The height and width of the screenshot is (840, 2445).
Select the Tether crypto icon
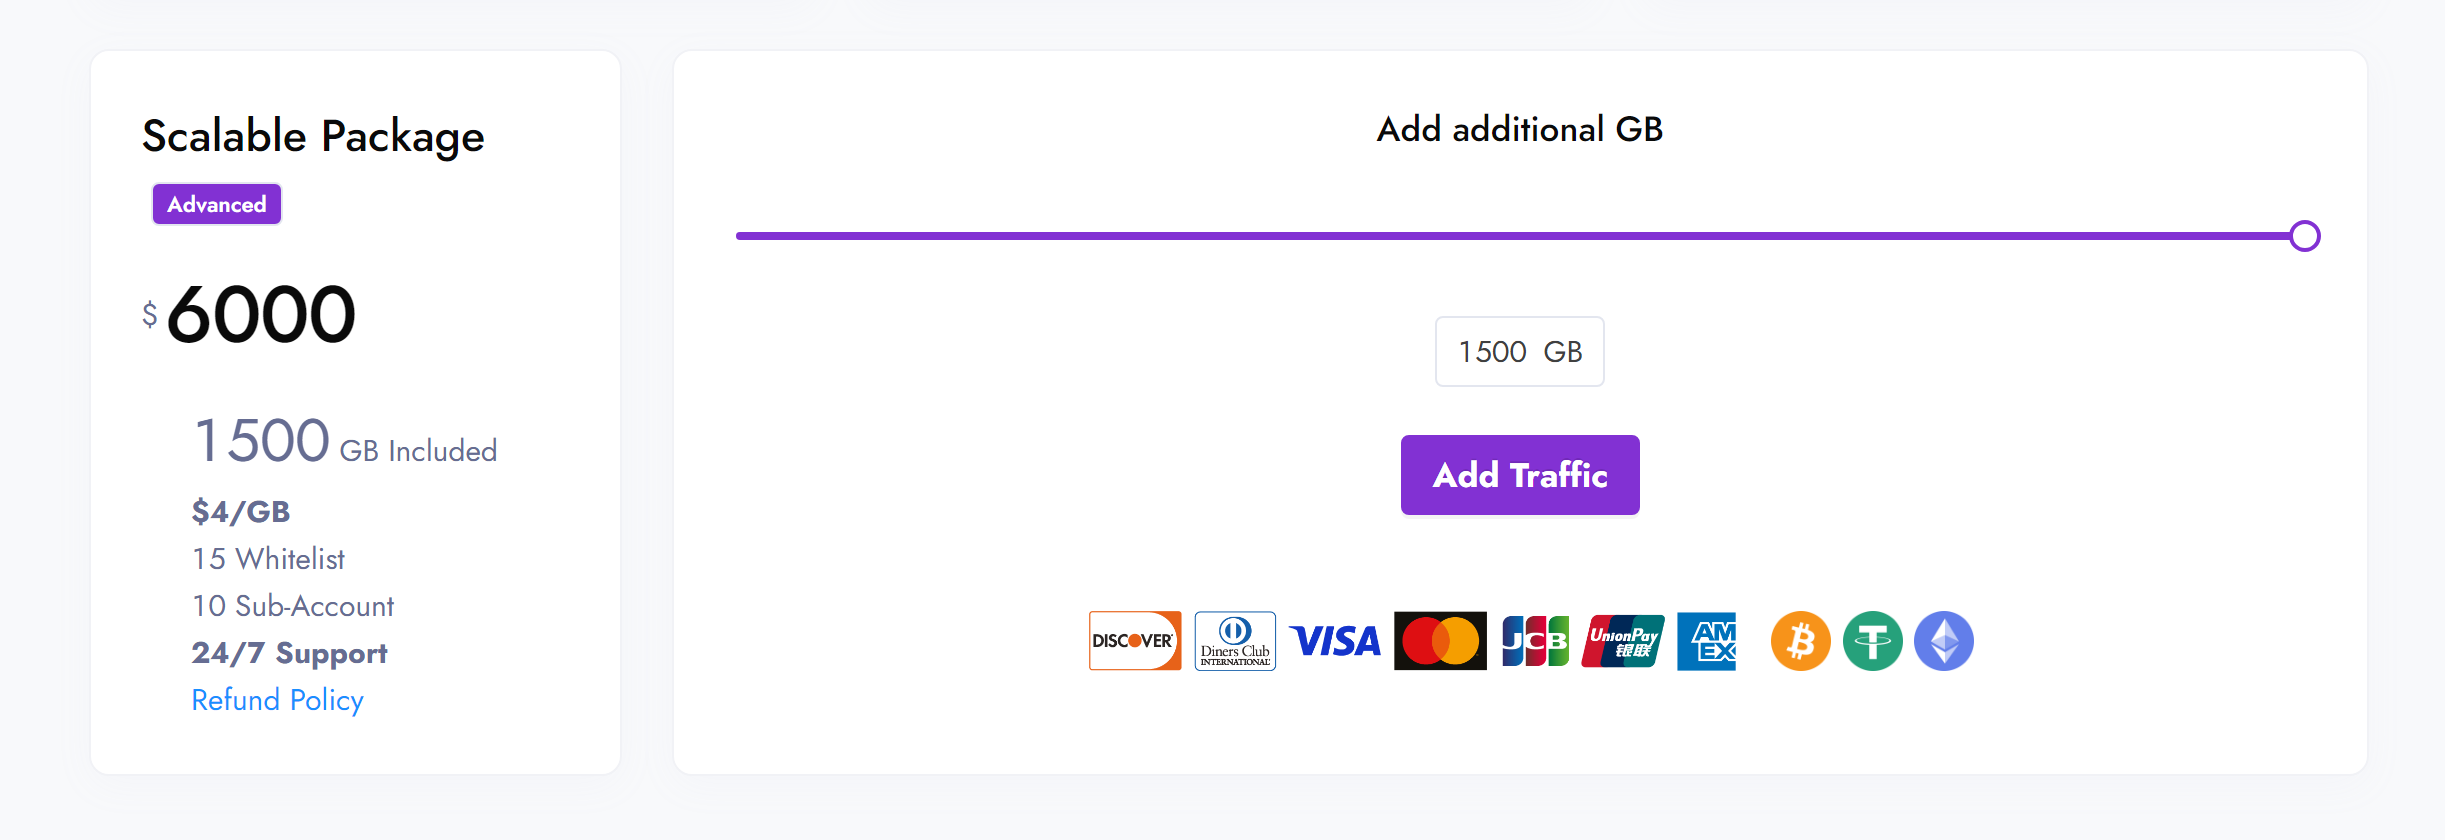click(x=1872, y=641)
